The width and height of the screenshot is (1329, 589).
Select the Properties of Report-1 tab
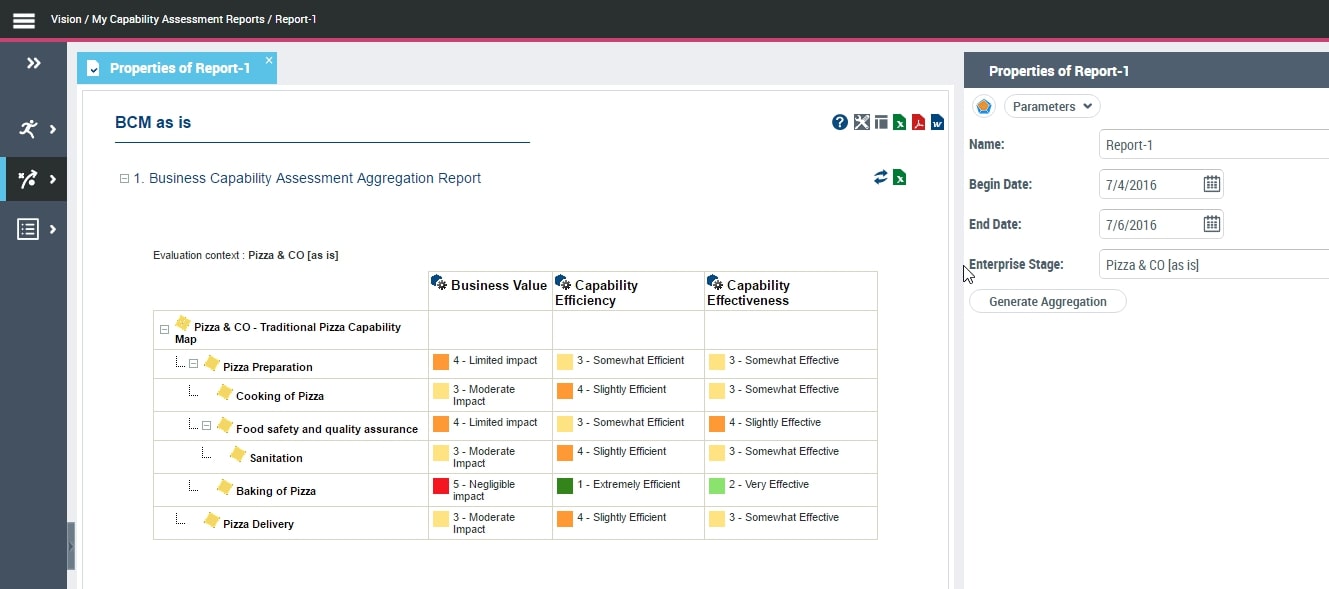coord(179,68)
